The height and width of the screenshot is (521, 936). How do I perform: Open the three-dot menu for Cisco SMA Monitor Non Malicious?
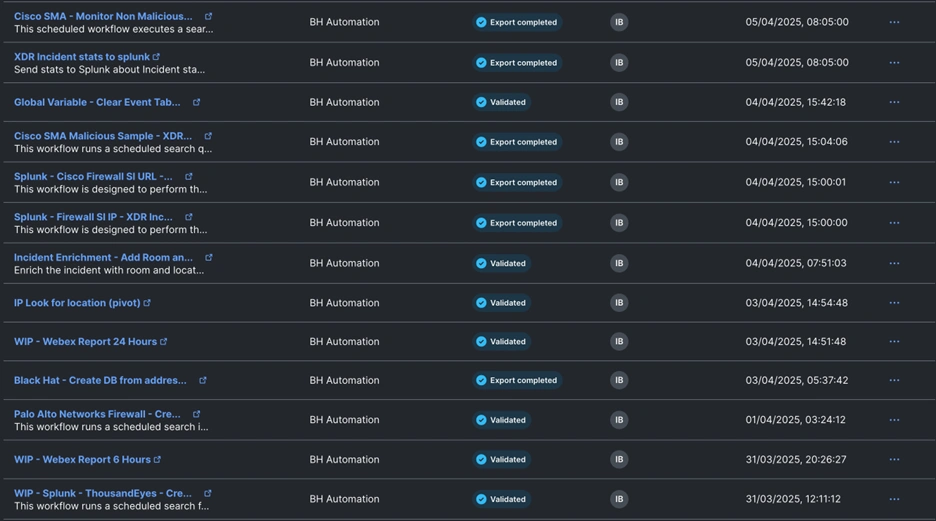894,22
